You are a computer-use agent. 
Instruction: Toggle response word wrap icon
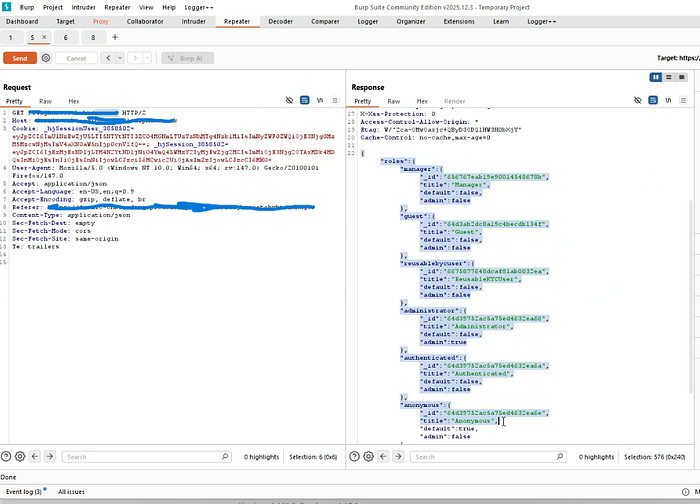click(x=653, y=100)
